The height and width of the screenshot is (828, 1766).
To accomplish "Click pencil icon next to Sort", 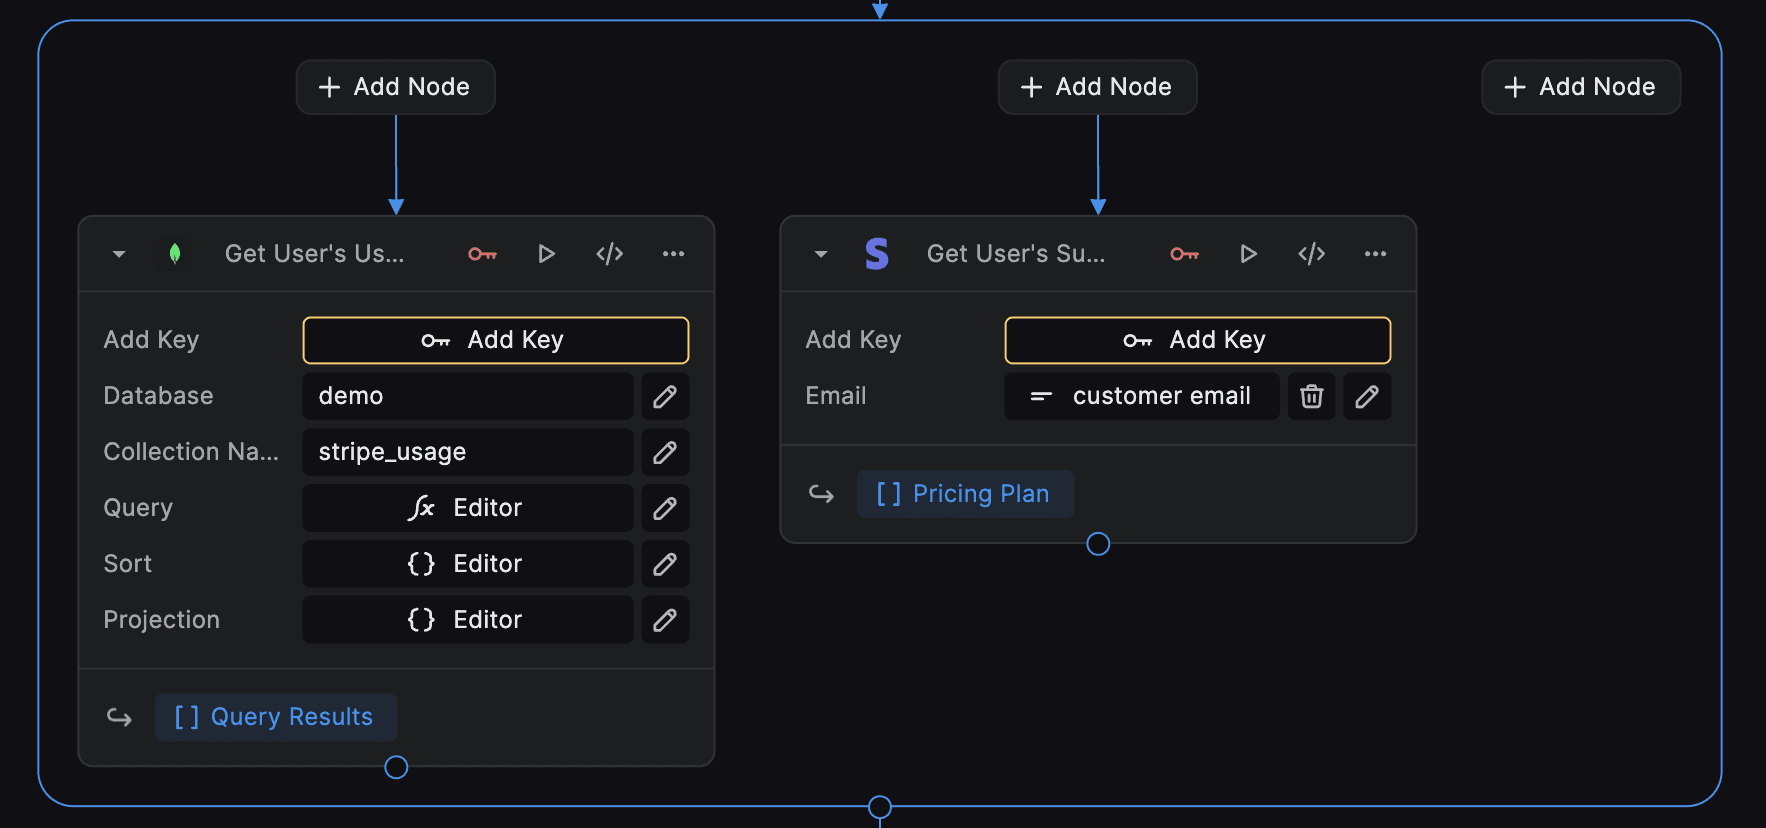I will pos(665,564).
